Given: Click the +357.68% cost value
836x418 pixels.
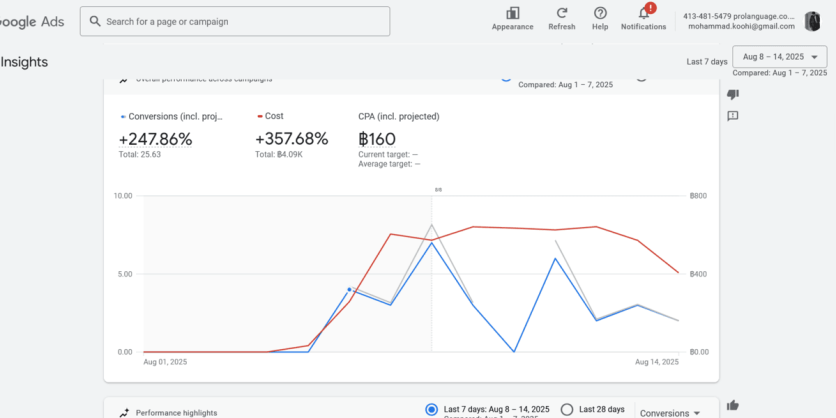Looking at the screenshot, I should [x=292, y=139].
